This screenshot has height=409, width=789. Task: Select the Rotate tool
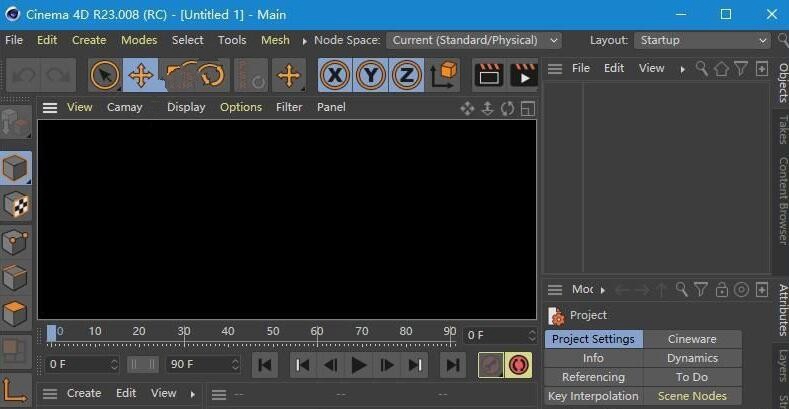coord(211,75)
